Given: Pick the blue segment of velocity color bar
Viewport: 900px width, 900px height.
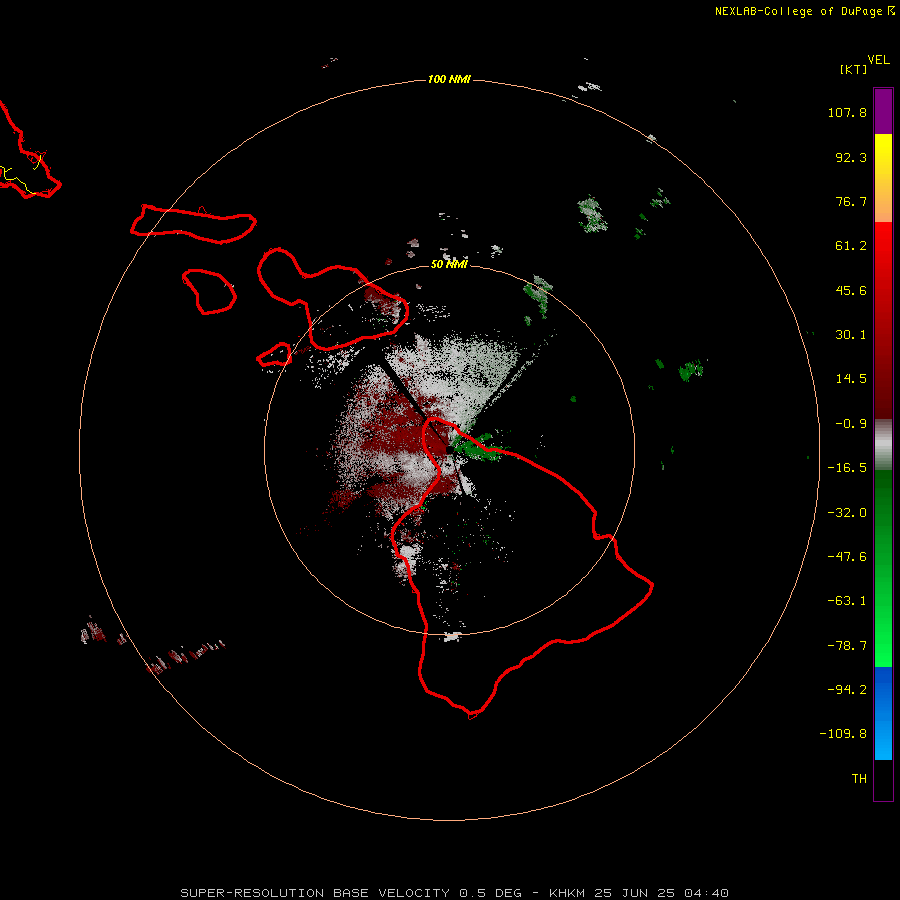Looking at the screenshot, I should pyautogui.click(x=883, y=713).
